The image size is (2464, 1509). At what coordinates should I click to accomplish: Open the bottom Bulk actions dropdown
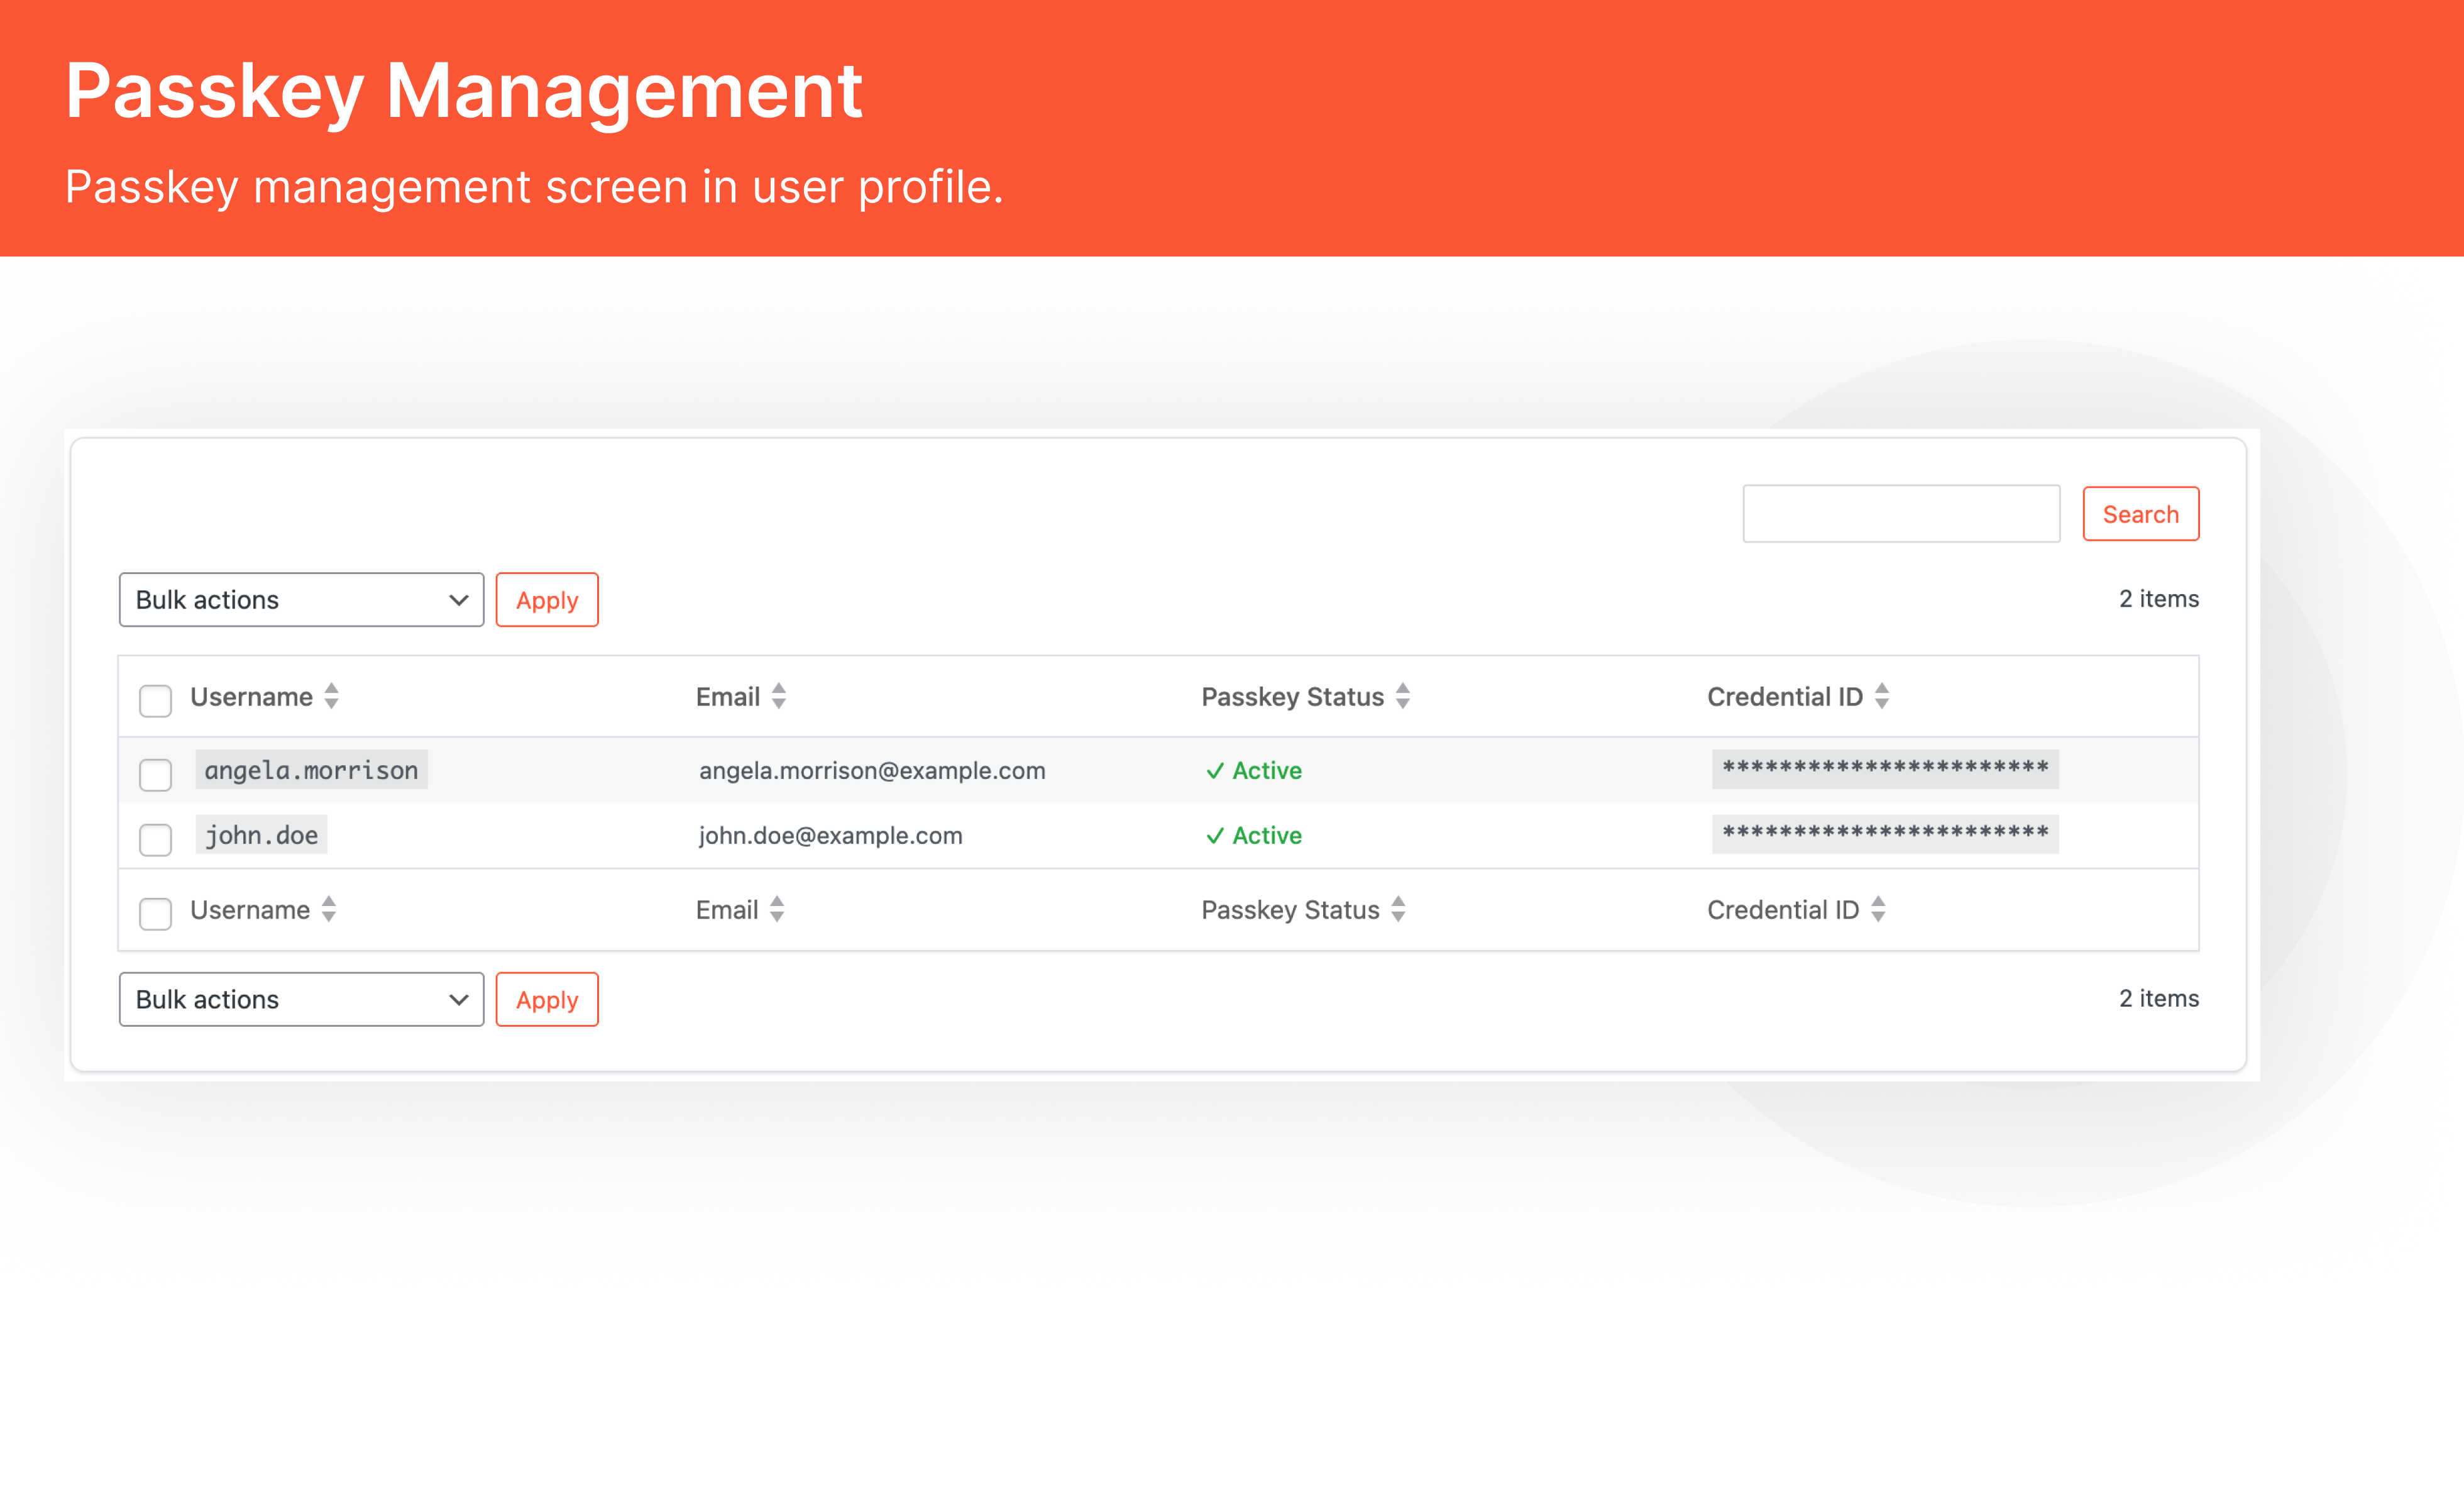click(300, 999)
